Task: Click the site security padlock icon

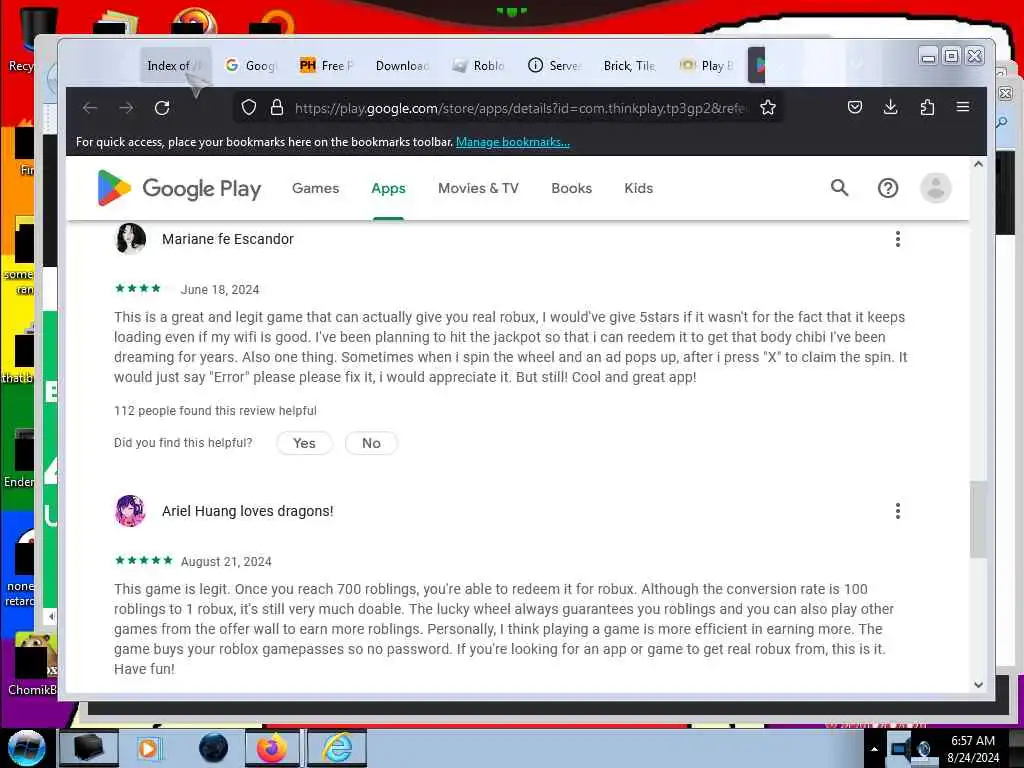Action: pos(277,108)
